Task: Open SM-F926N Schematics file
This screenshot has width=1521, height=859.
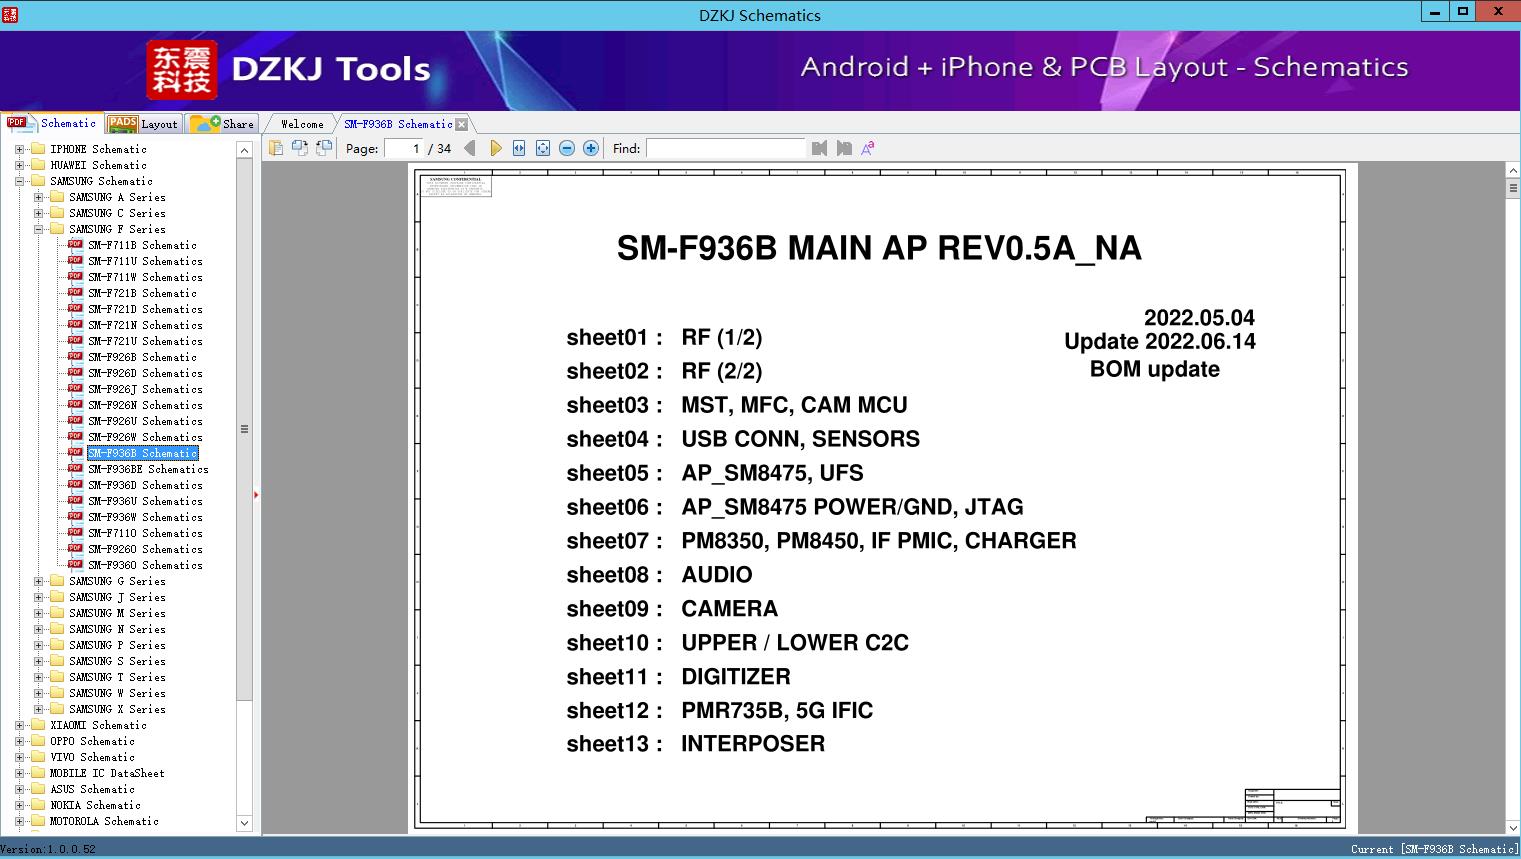Action: 145,405
